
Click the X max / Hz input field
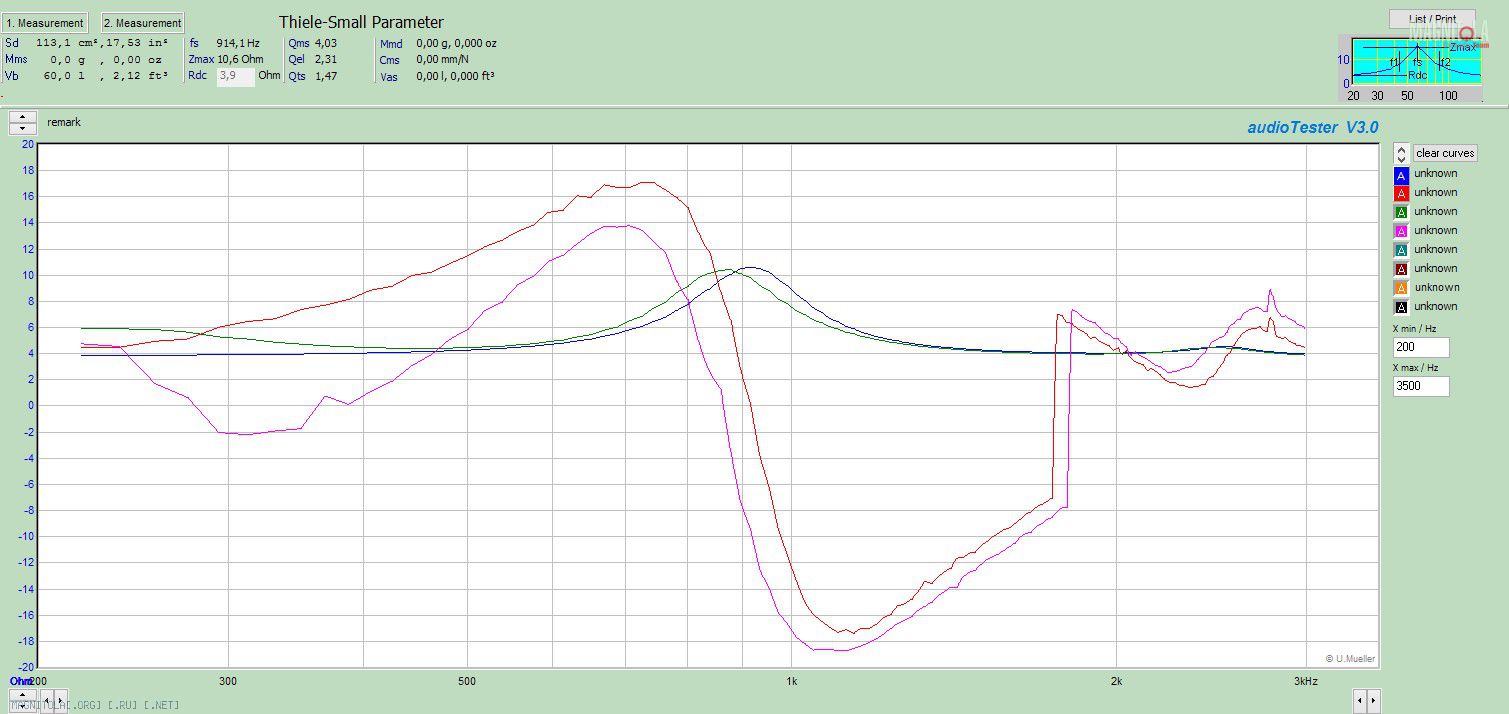pyautogui.click(x=1421, y=386)
